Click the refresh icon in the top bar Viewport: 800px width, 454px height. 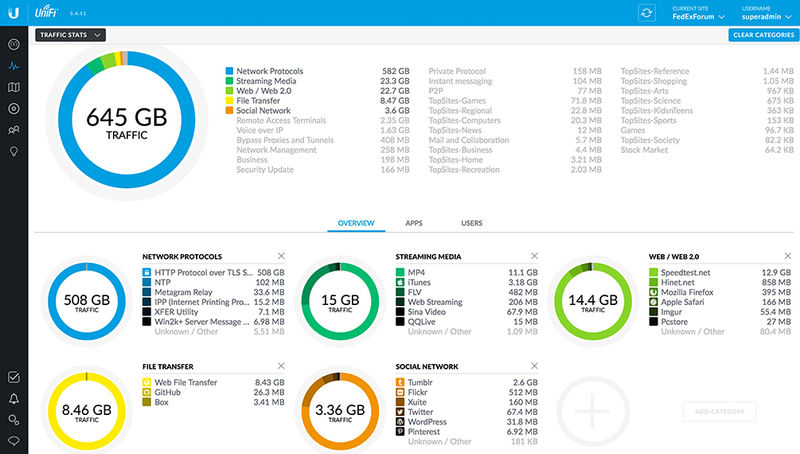[646, 13]
